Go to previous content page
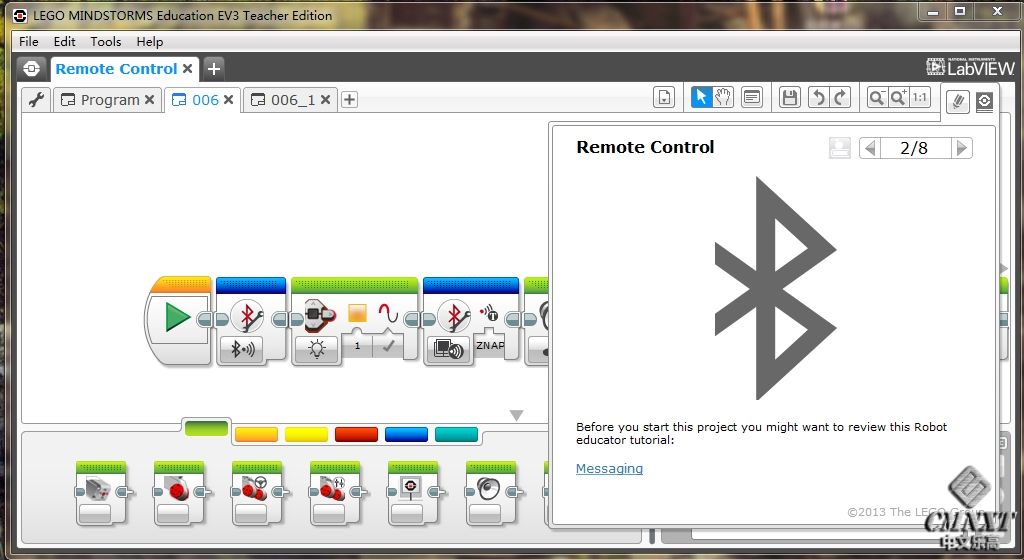Image resolution: width=1024 pixels, height=560 pixels. tap(870, 148)
